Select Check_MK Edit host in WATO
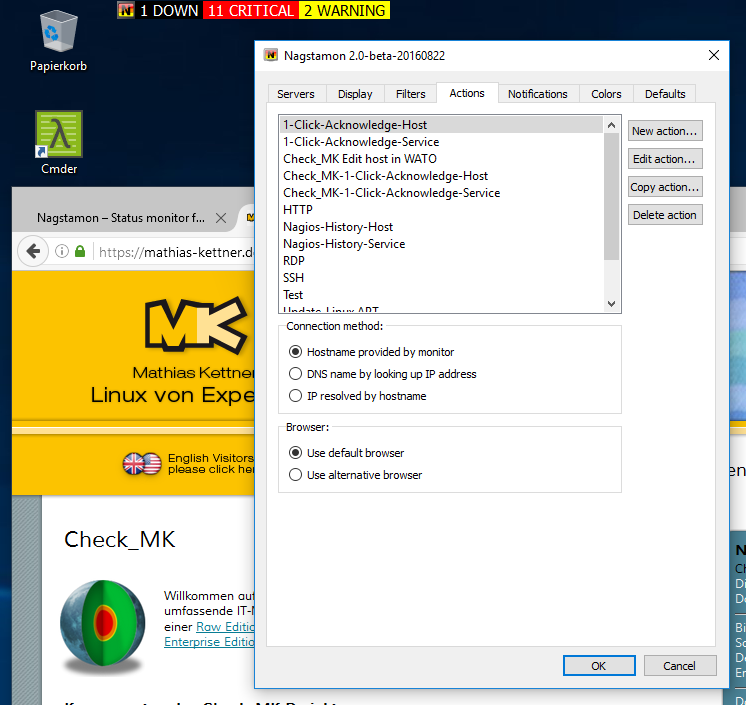Image resolution: width=746 pixels, height=705 pixels. (x=442, y=159)
